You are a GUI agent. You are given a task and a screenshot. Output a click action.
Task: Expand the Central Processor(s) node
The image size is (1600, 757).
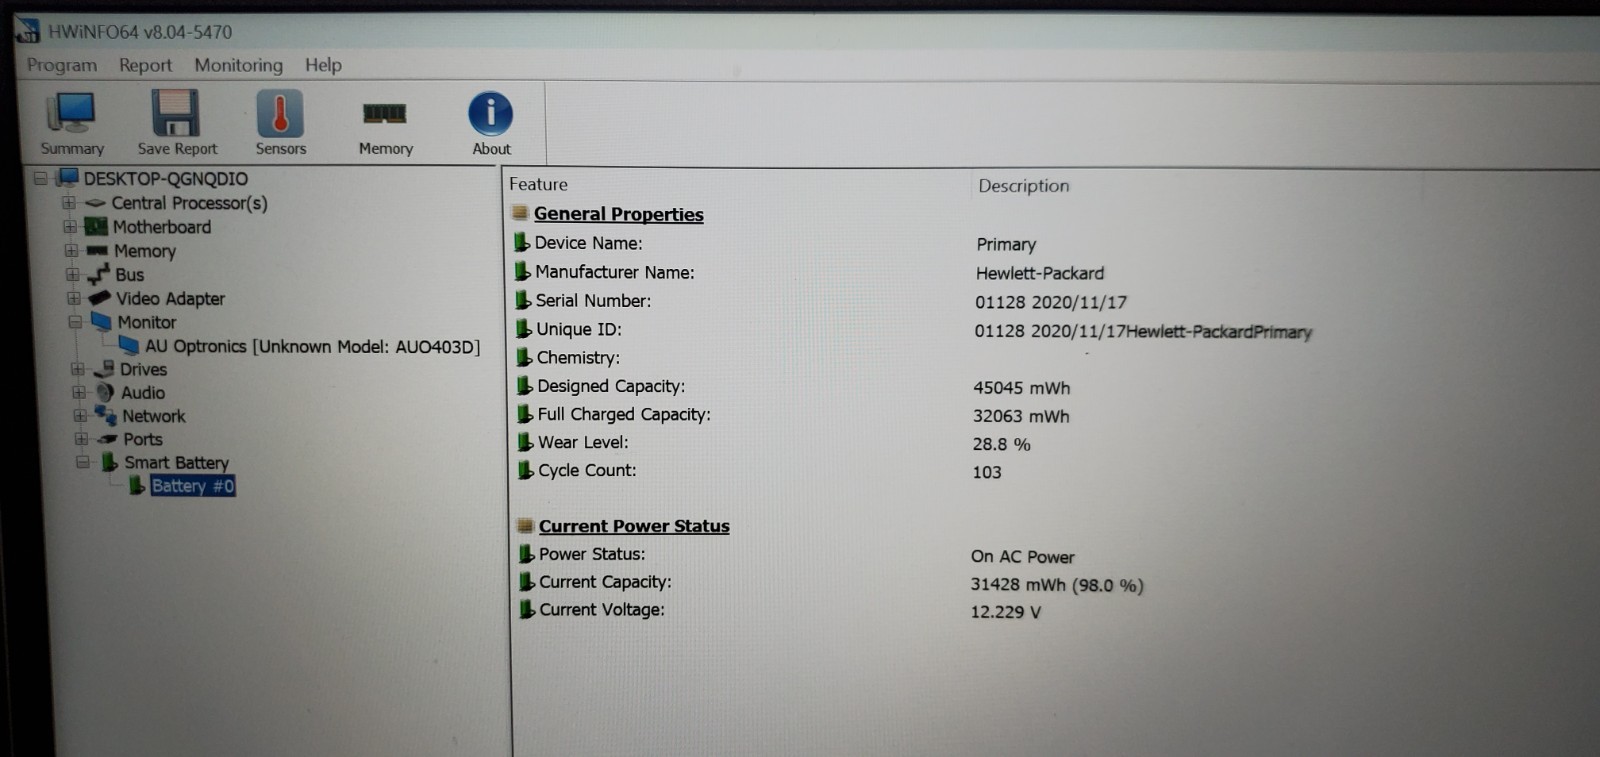(x=69, y=202)
